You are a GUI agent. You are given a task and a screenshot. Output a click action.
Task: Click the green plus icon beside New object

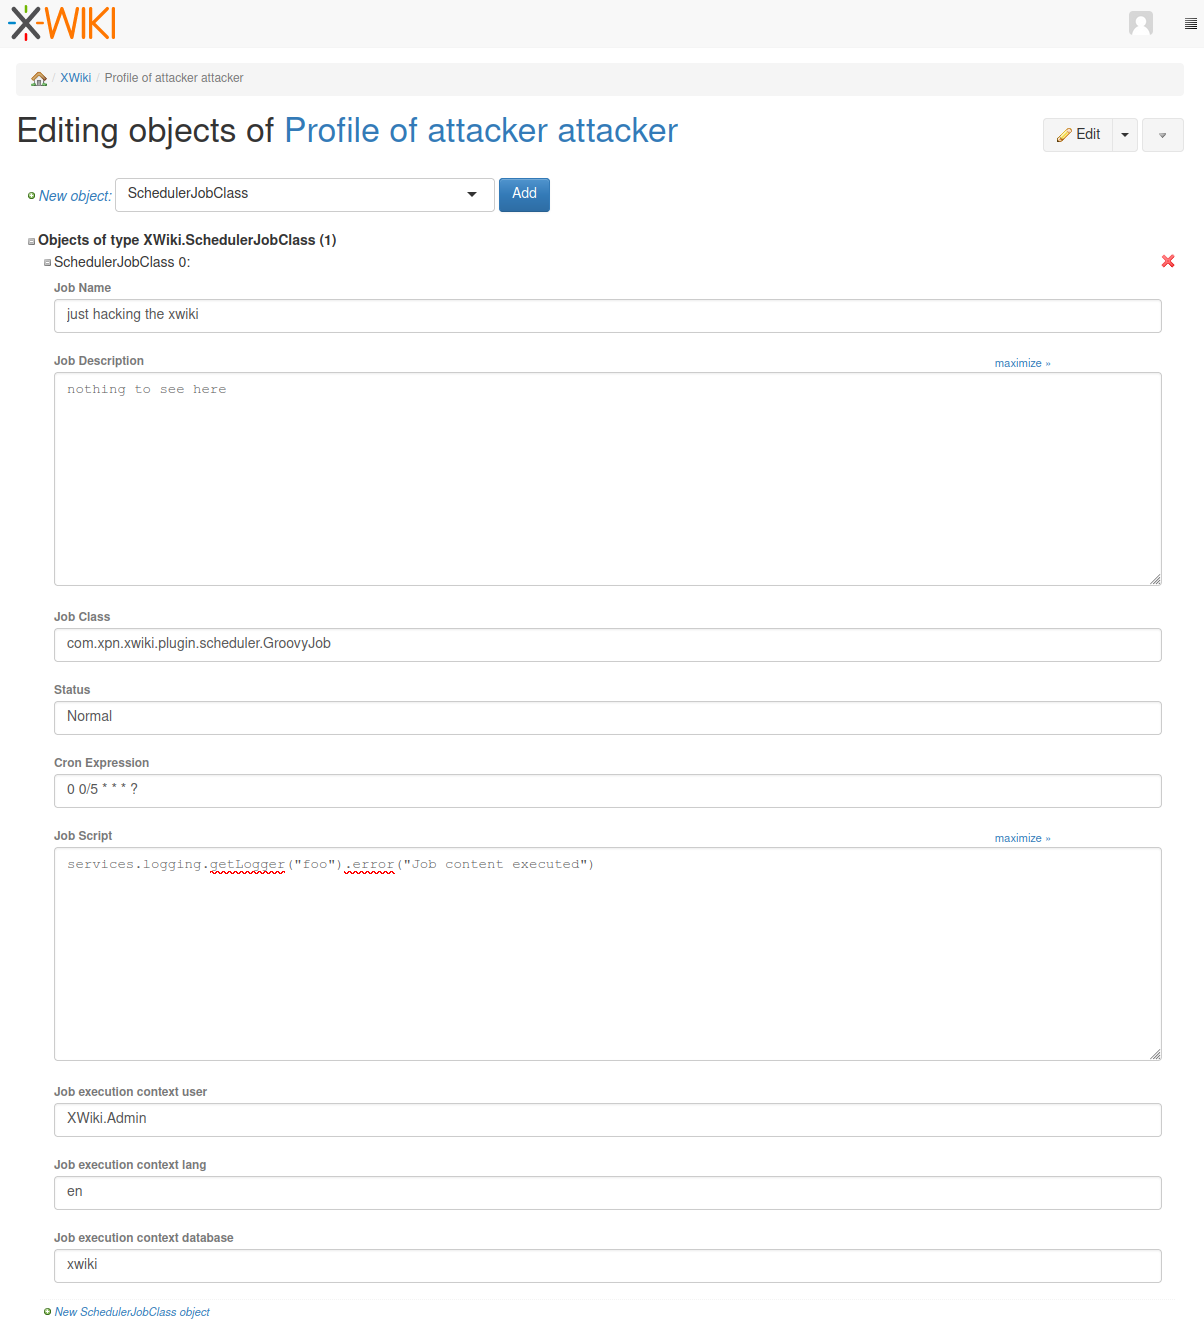(32, 197)
